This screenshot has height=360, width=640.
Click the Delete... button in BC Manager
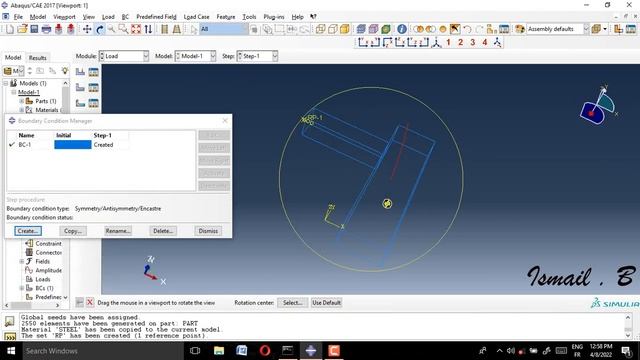coord(163,231)
